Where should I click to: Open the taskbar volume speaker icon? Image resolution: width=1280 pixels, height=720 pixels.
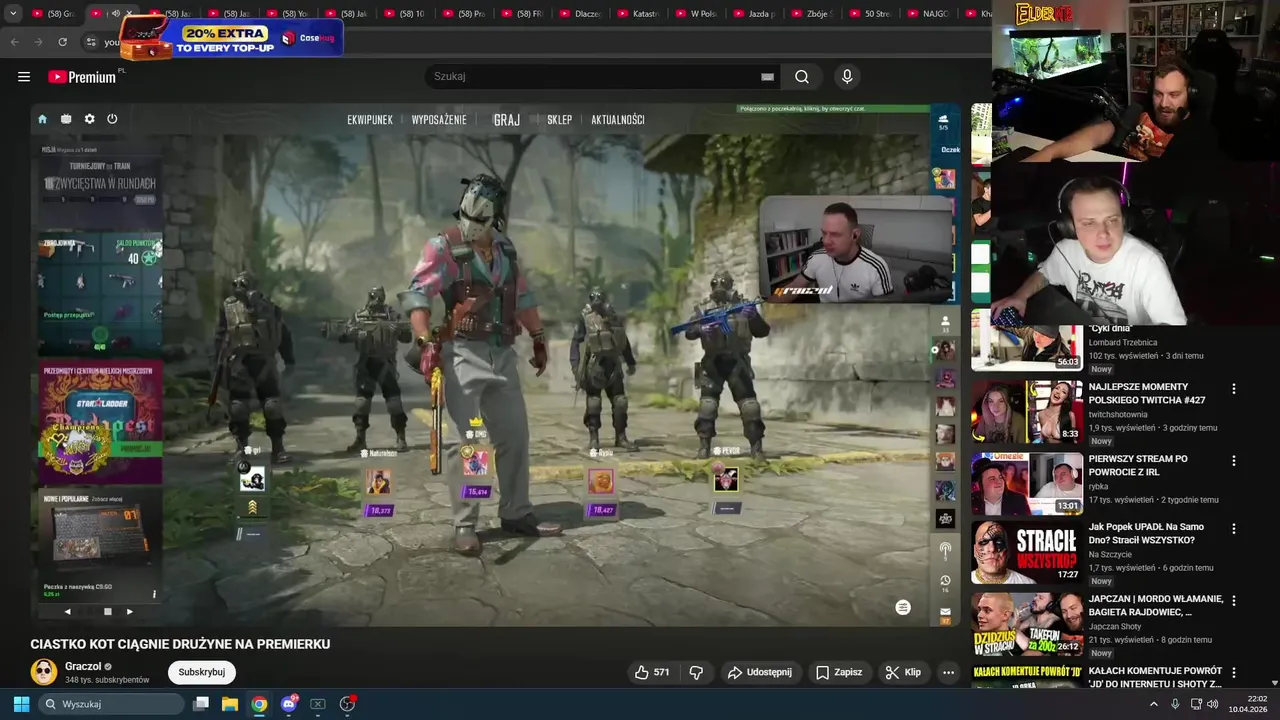(1212, 704)
